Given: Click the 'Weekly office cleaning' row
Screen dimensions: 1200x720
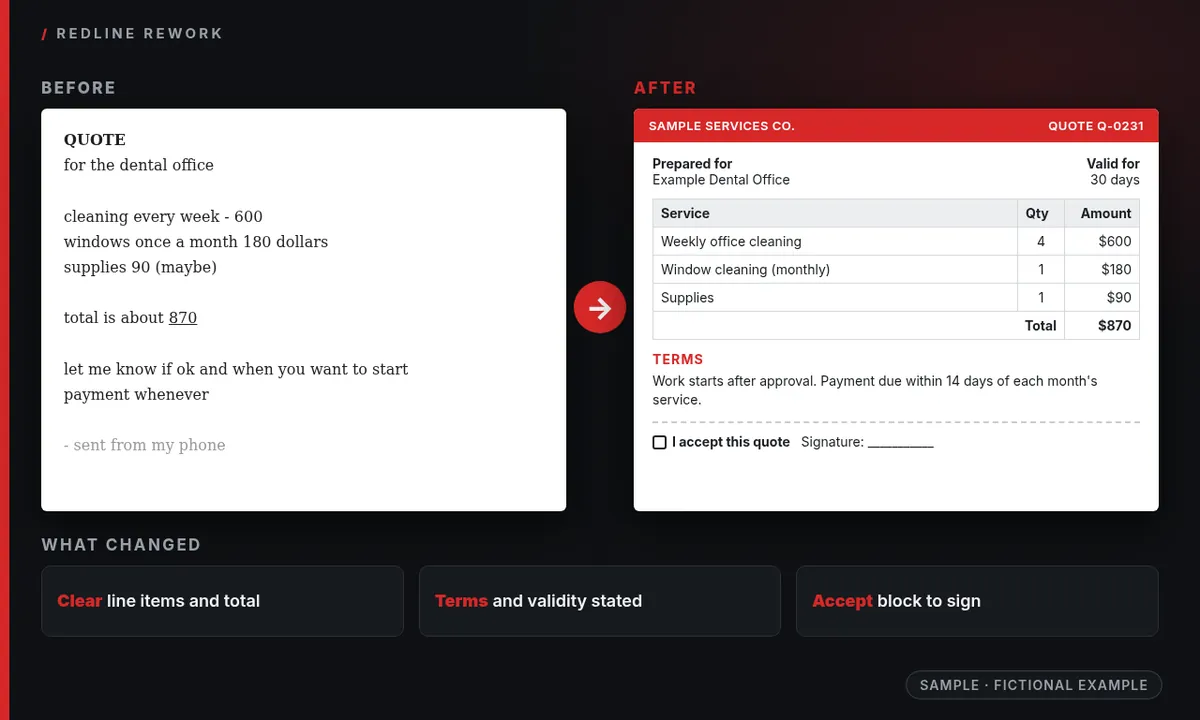Looking at the screenshot, I should (896, 241).
